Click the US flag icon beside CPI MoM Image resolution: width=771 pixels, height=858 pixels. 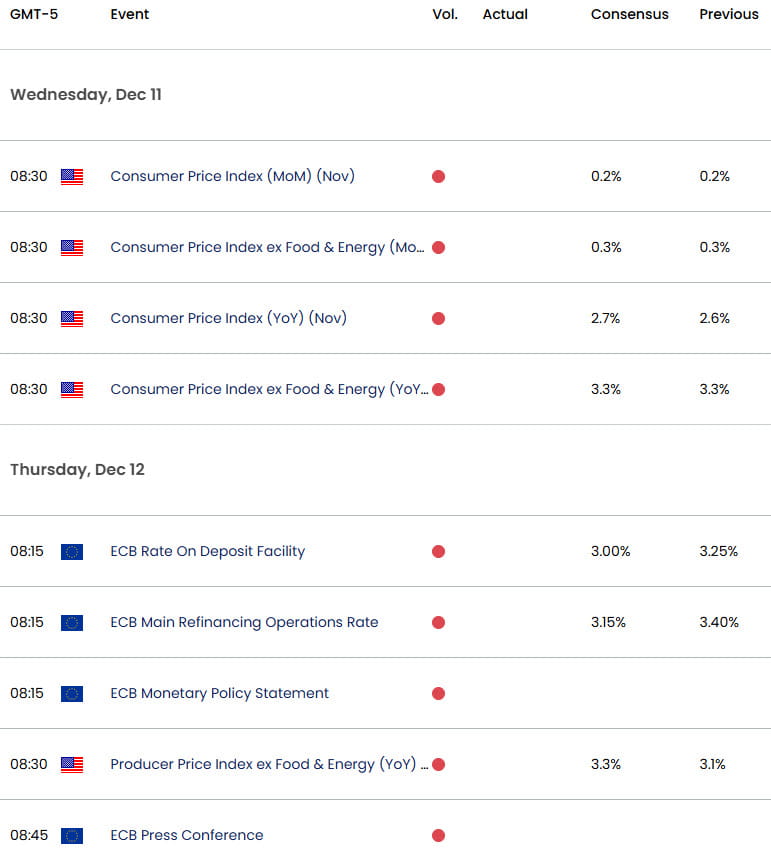click(x=71, y=176)
